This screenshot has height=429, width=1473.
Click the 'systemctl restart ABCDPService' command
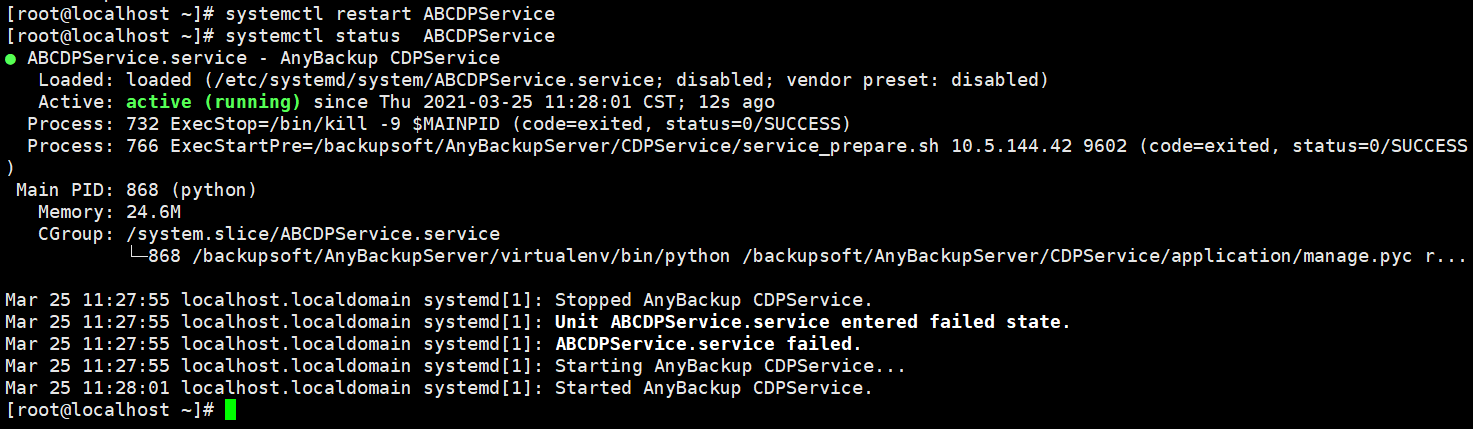(390, 14)
